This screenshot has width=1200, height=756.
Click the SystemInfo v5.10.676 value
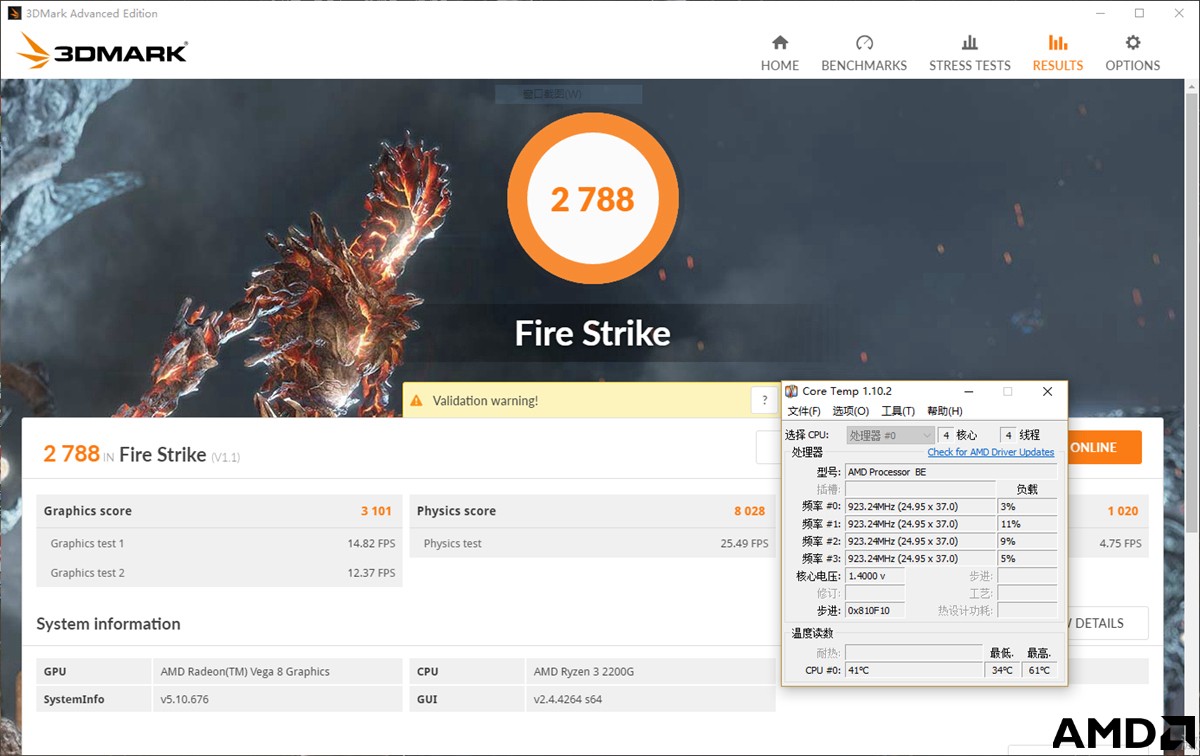pos(277,699)
